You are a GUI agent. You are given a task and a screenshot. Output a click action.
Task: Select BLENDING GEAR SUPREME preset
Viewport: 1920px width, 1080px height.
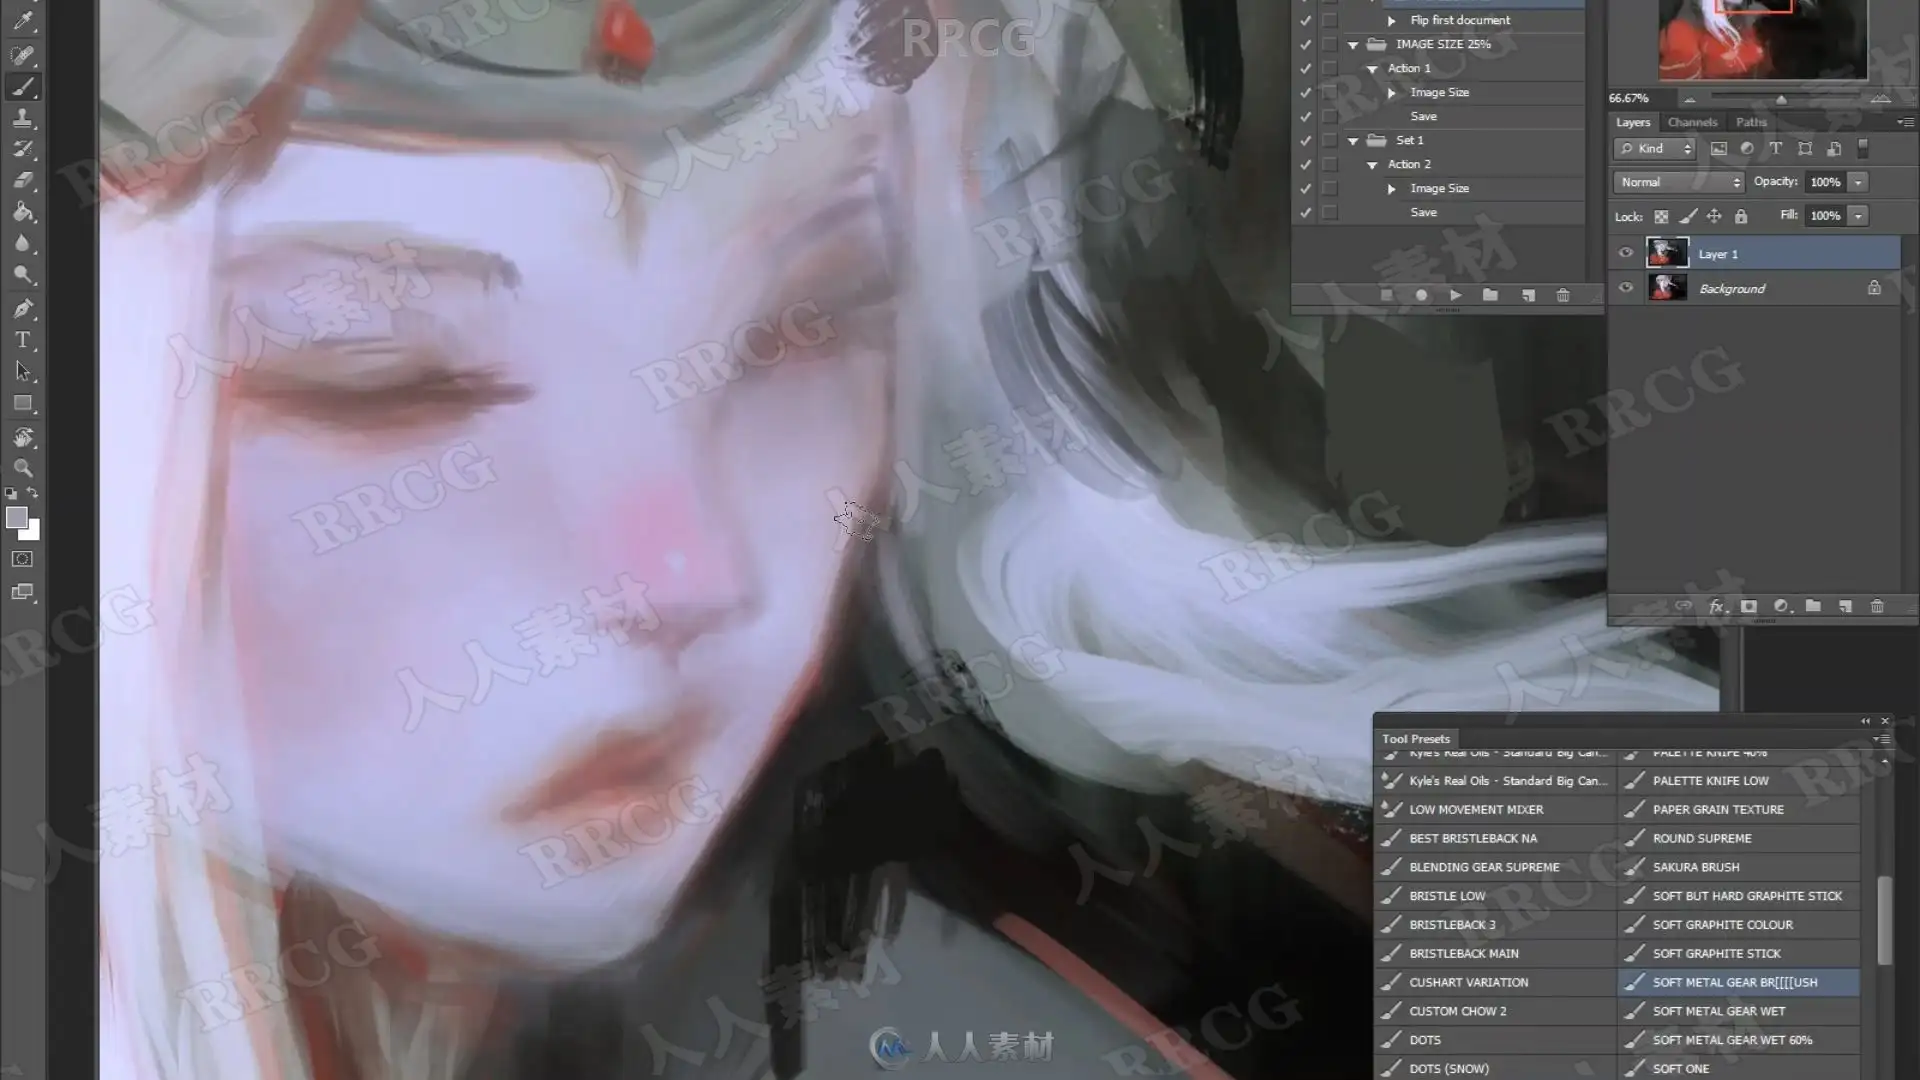pos(1484,867)
